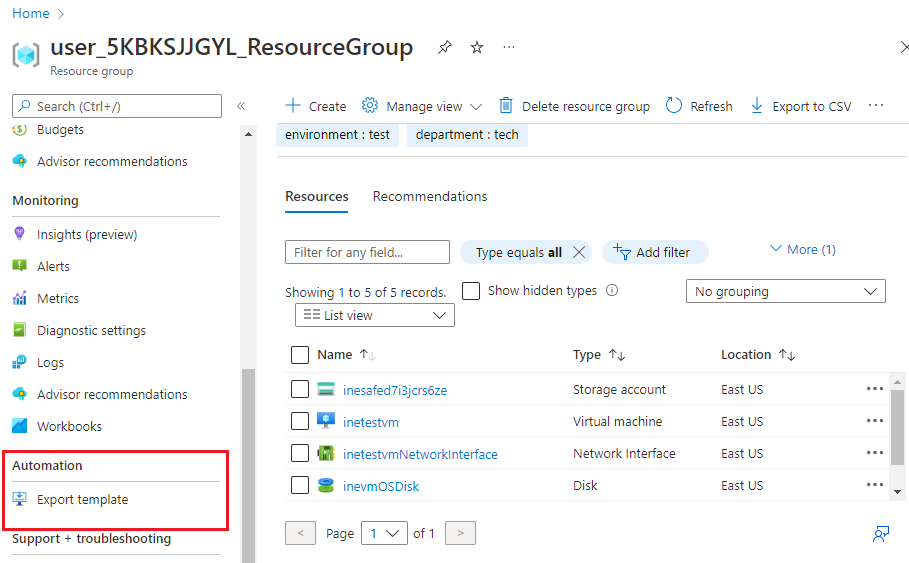The image size is (909, 563).
Task: Favorite the resource group with star icon
Action: pyautogui.click(x=477, y=48)
